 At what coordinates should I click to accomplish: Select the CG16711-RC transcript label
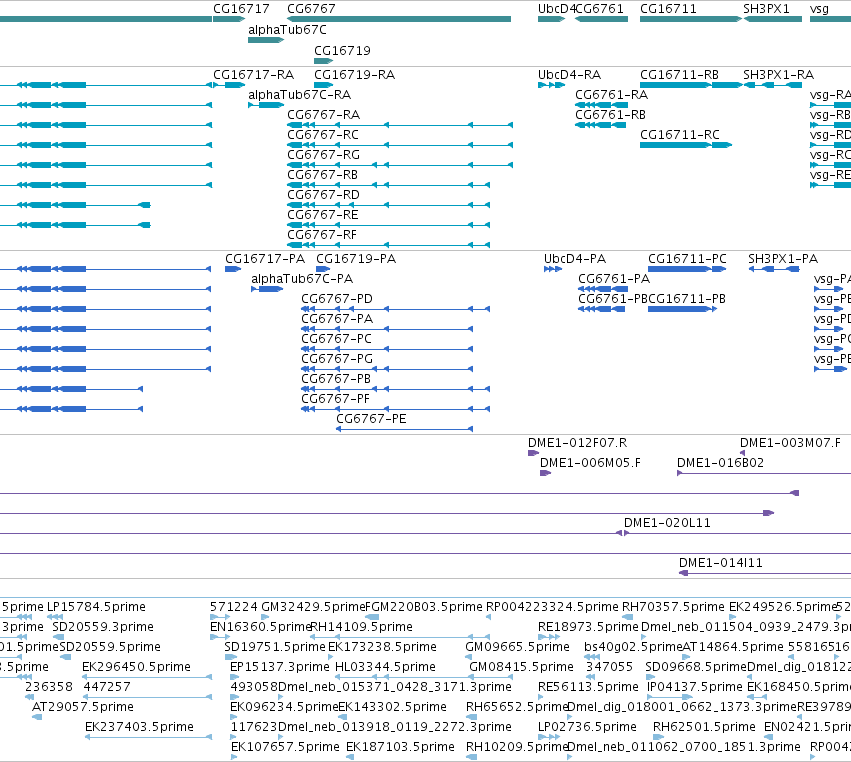680,135
